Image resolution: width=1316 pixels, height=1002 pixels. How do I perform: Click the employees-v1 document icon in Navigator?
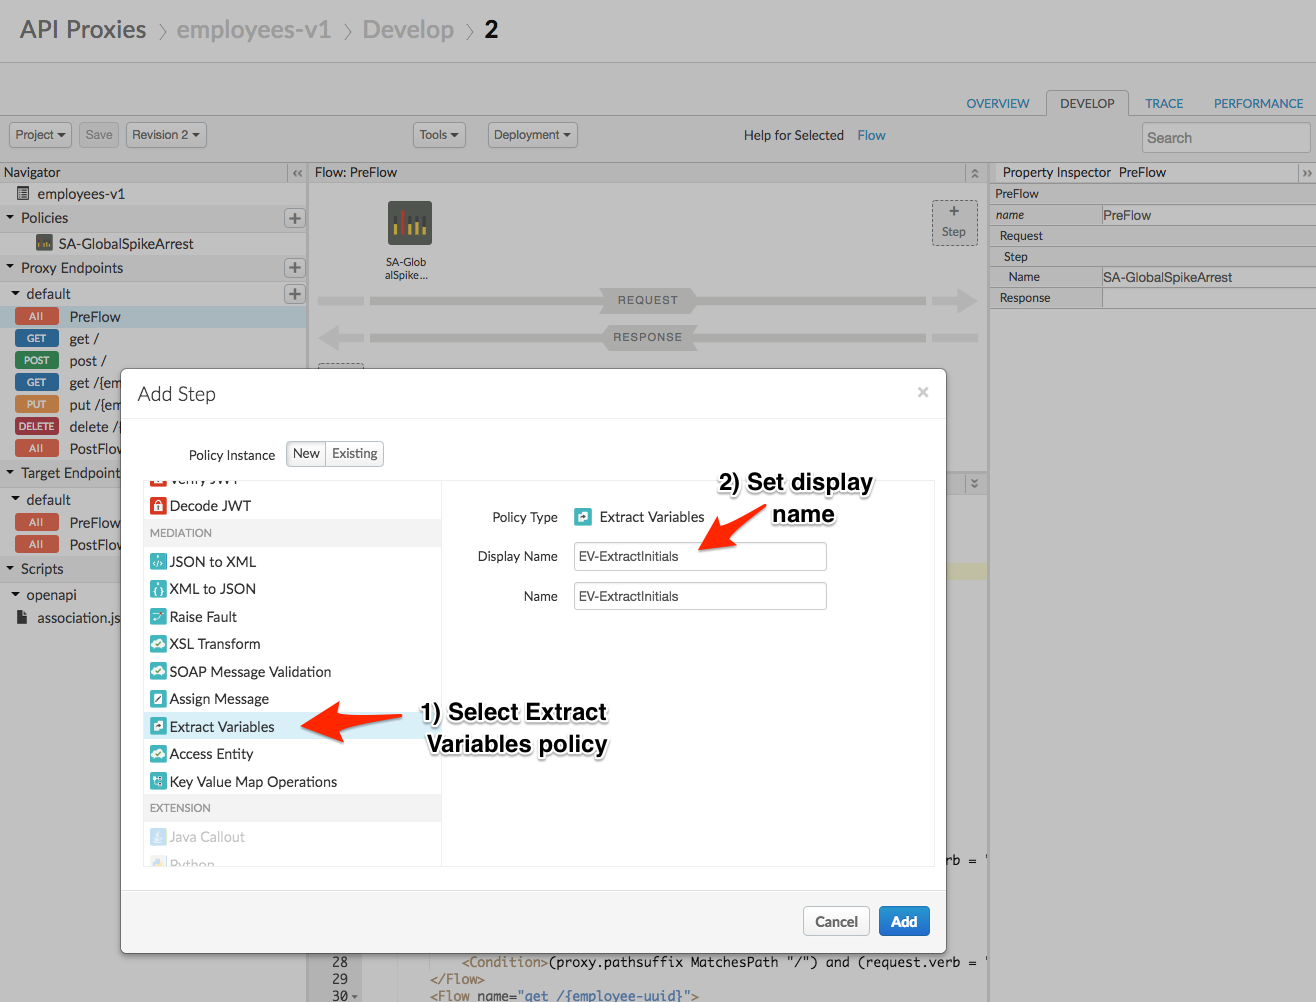pyautogui.click(x=23, y=194)
